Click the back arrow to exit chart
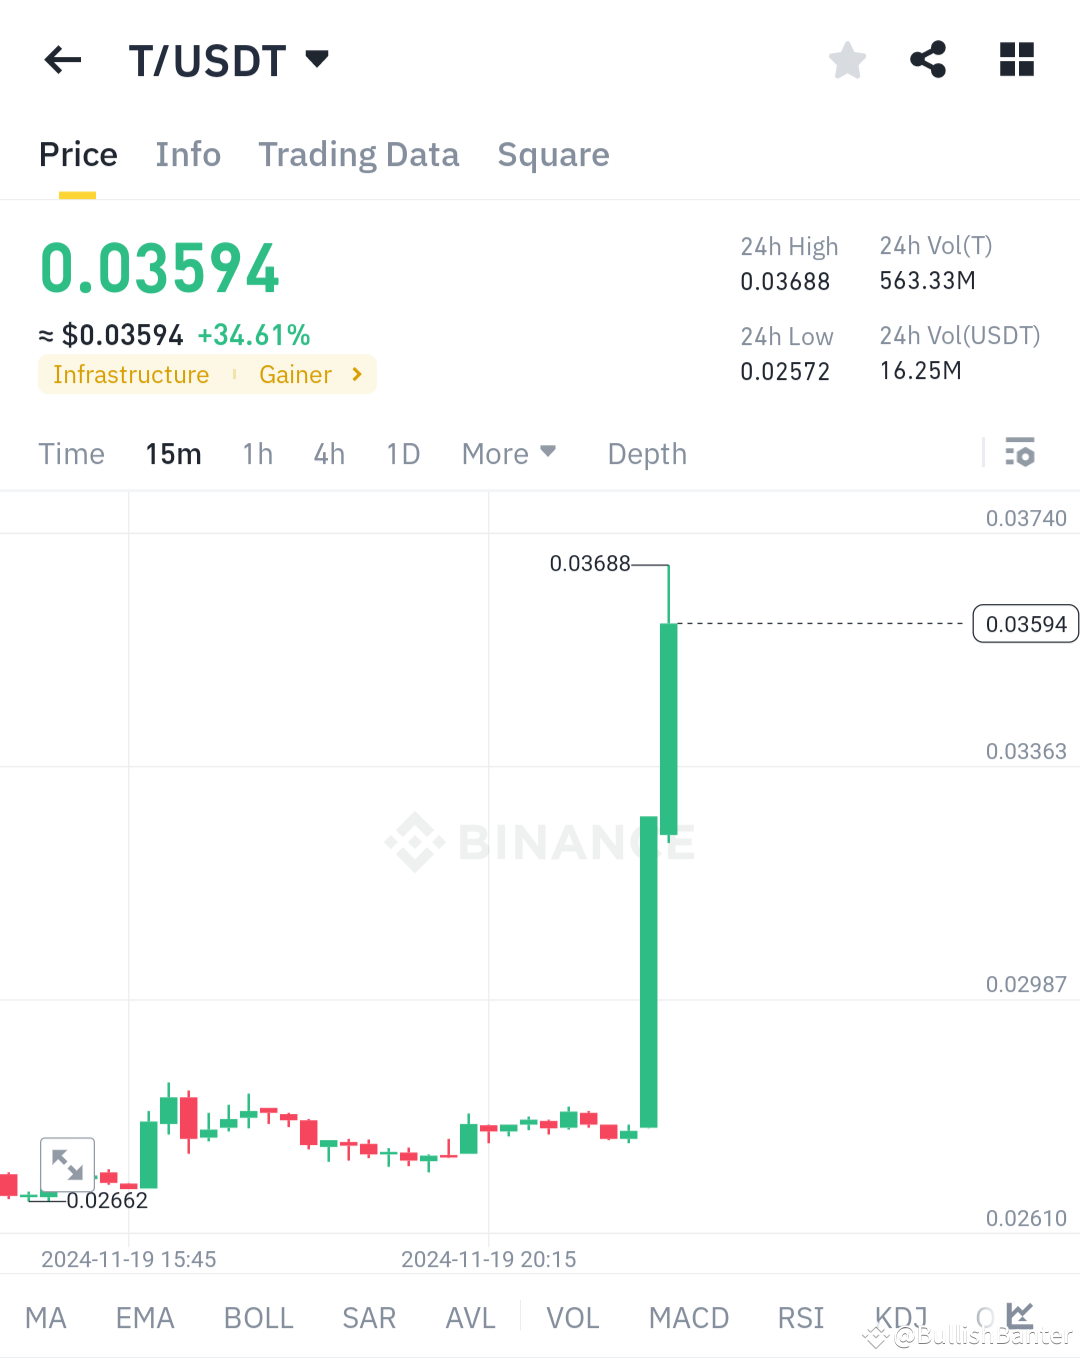Viewport: 1080px width, 1358px height. (x=62, y=60)
